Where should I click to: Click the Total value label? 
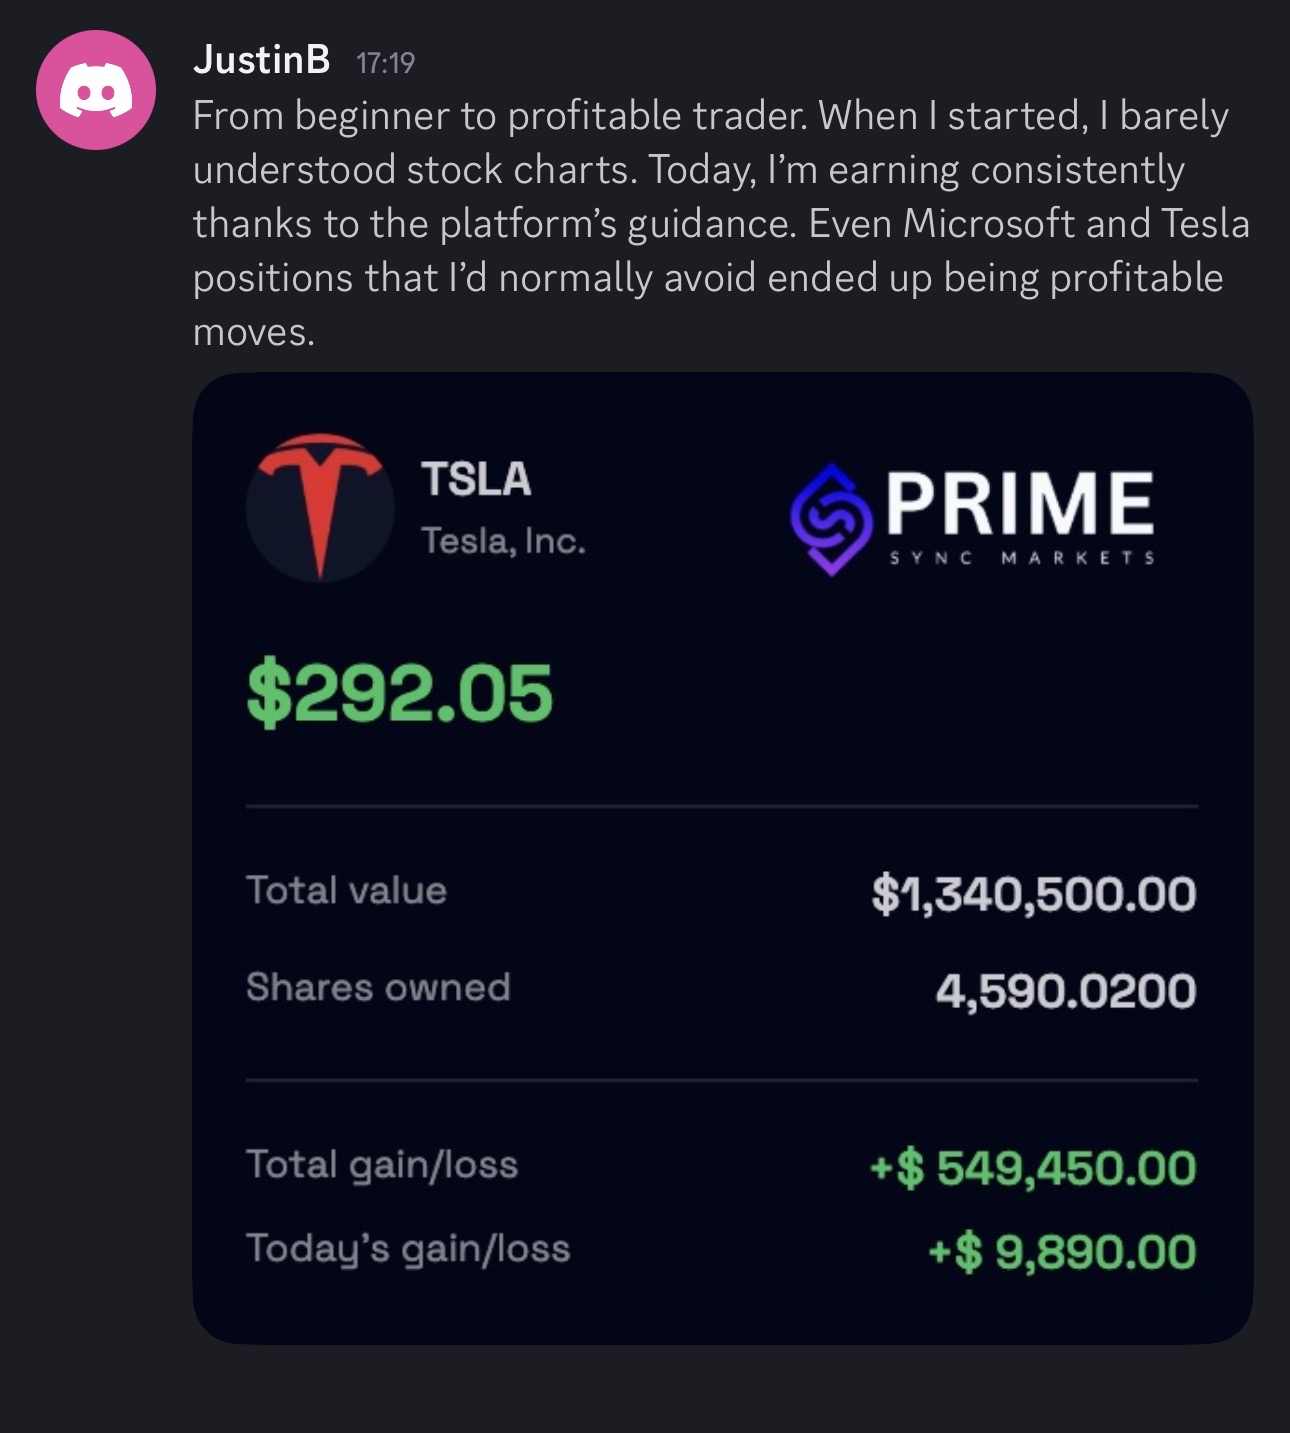coord(346,890)
